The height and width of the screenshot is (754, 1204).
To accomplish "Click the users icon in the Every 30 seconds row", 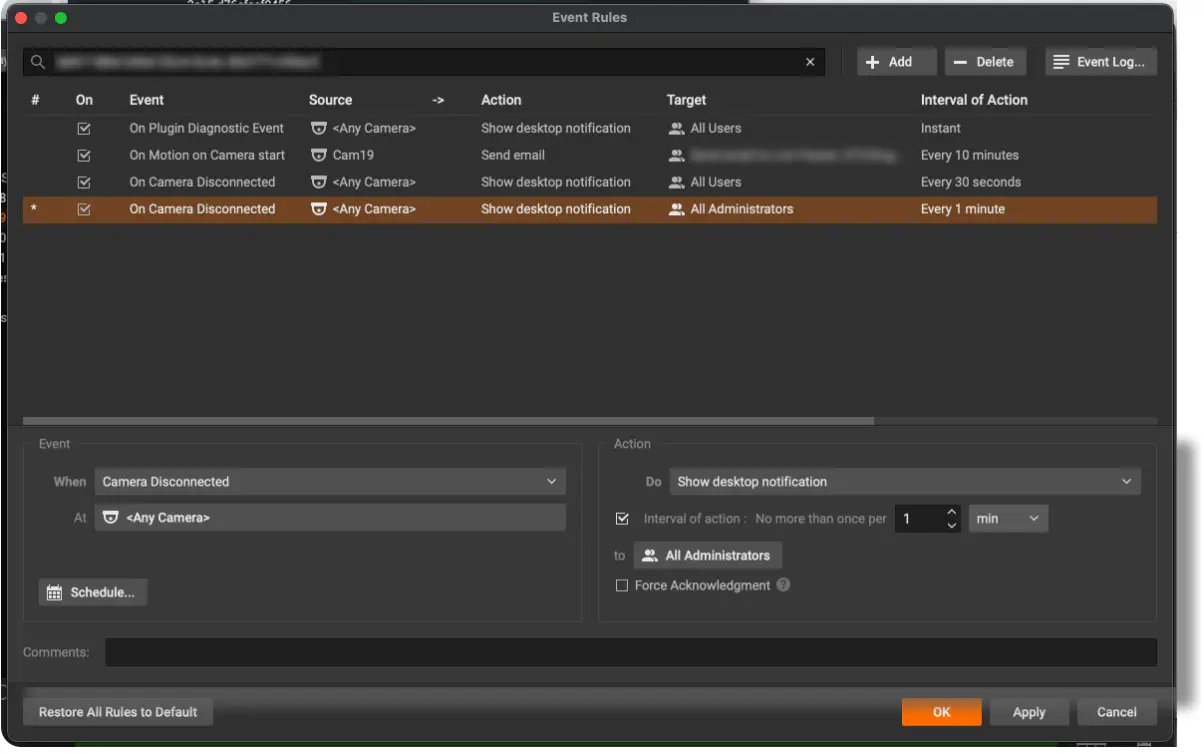I will (677, 182).
